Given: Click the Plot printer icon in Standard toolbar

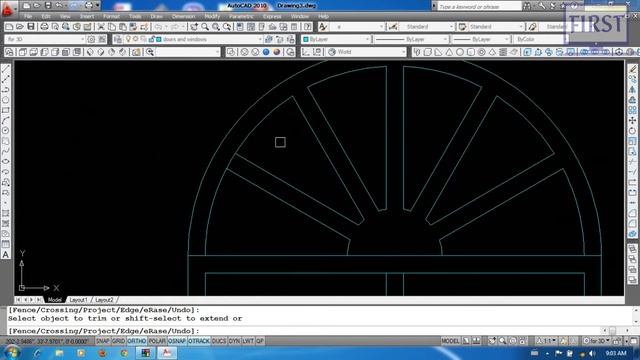Looking at the screenshot, I should [44, 27].
